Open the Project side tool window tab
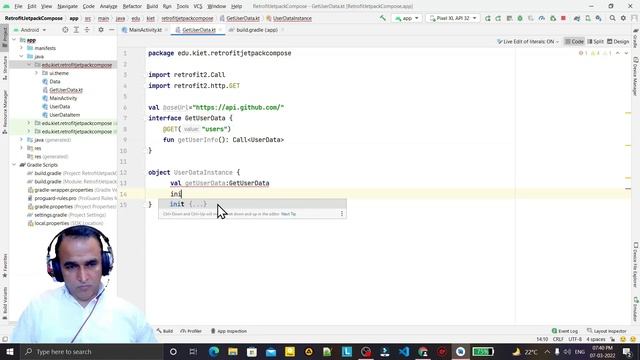Screen dimensions: 640x360 click(x=4, y=37)
